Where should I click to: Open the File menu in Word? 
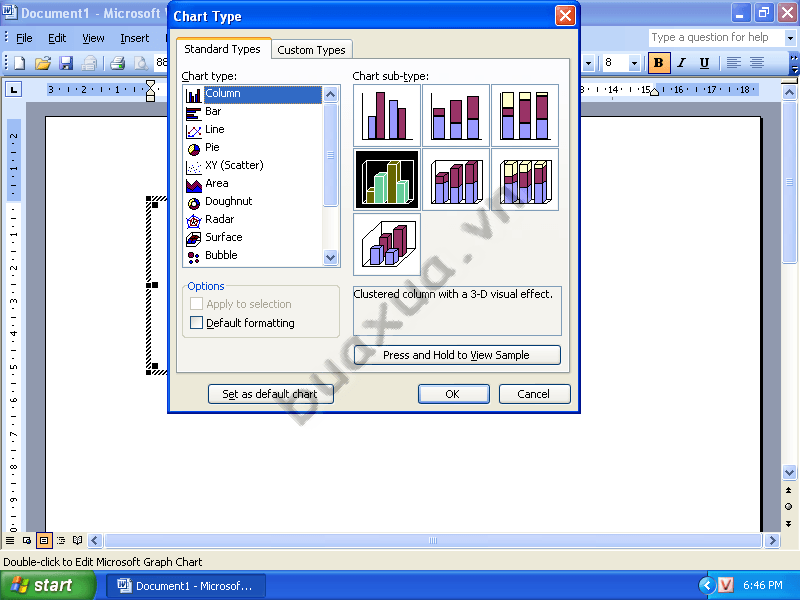click(24, 38)
